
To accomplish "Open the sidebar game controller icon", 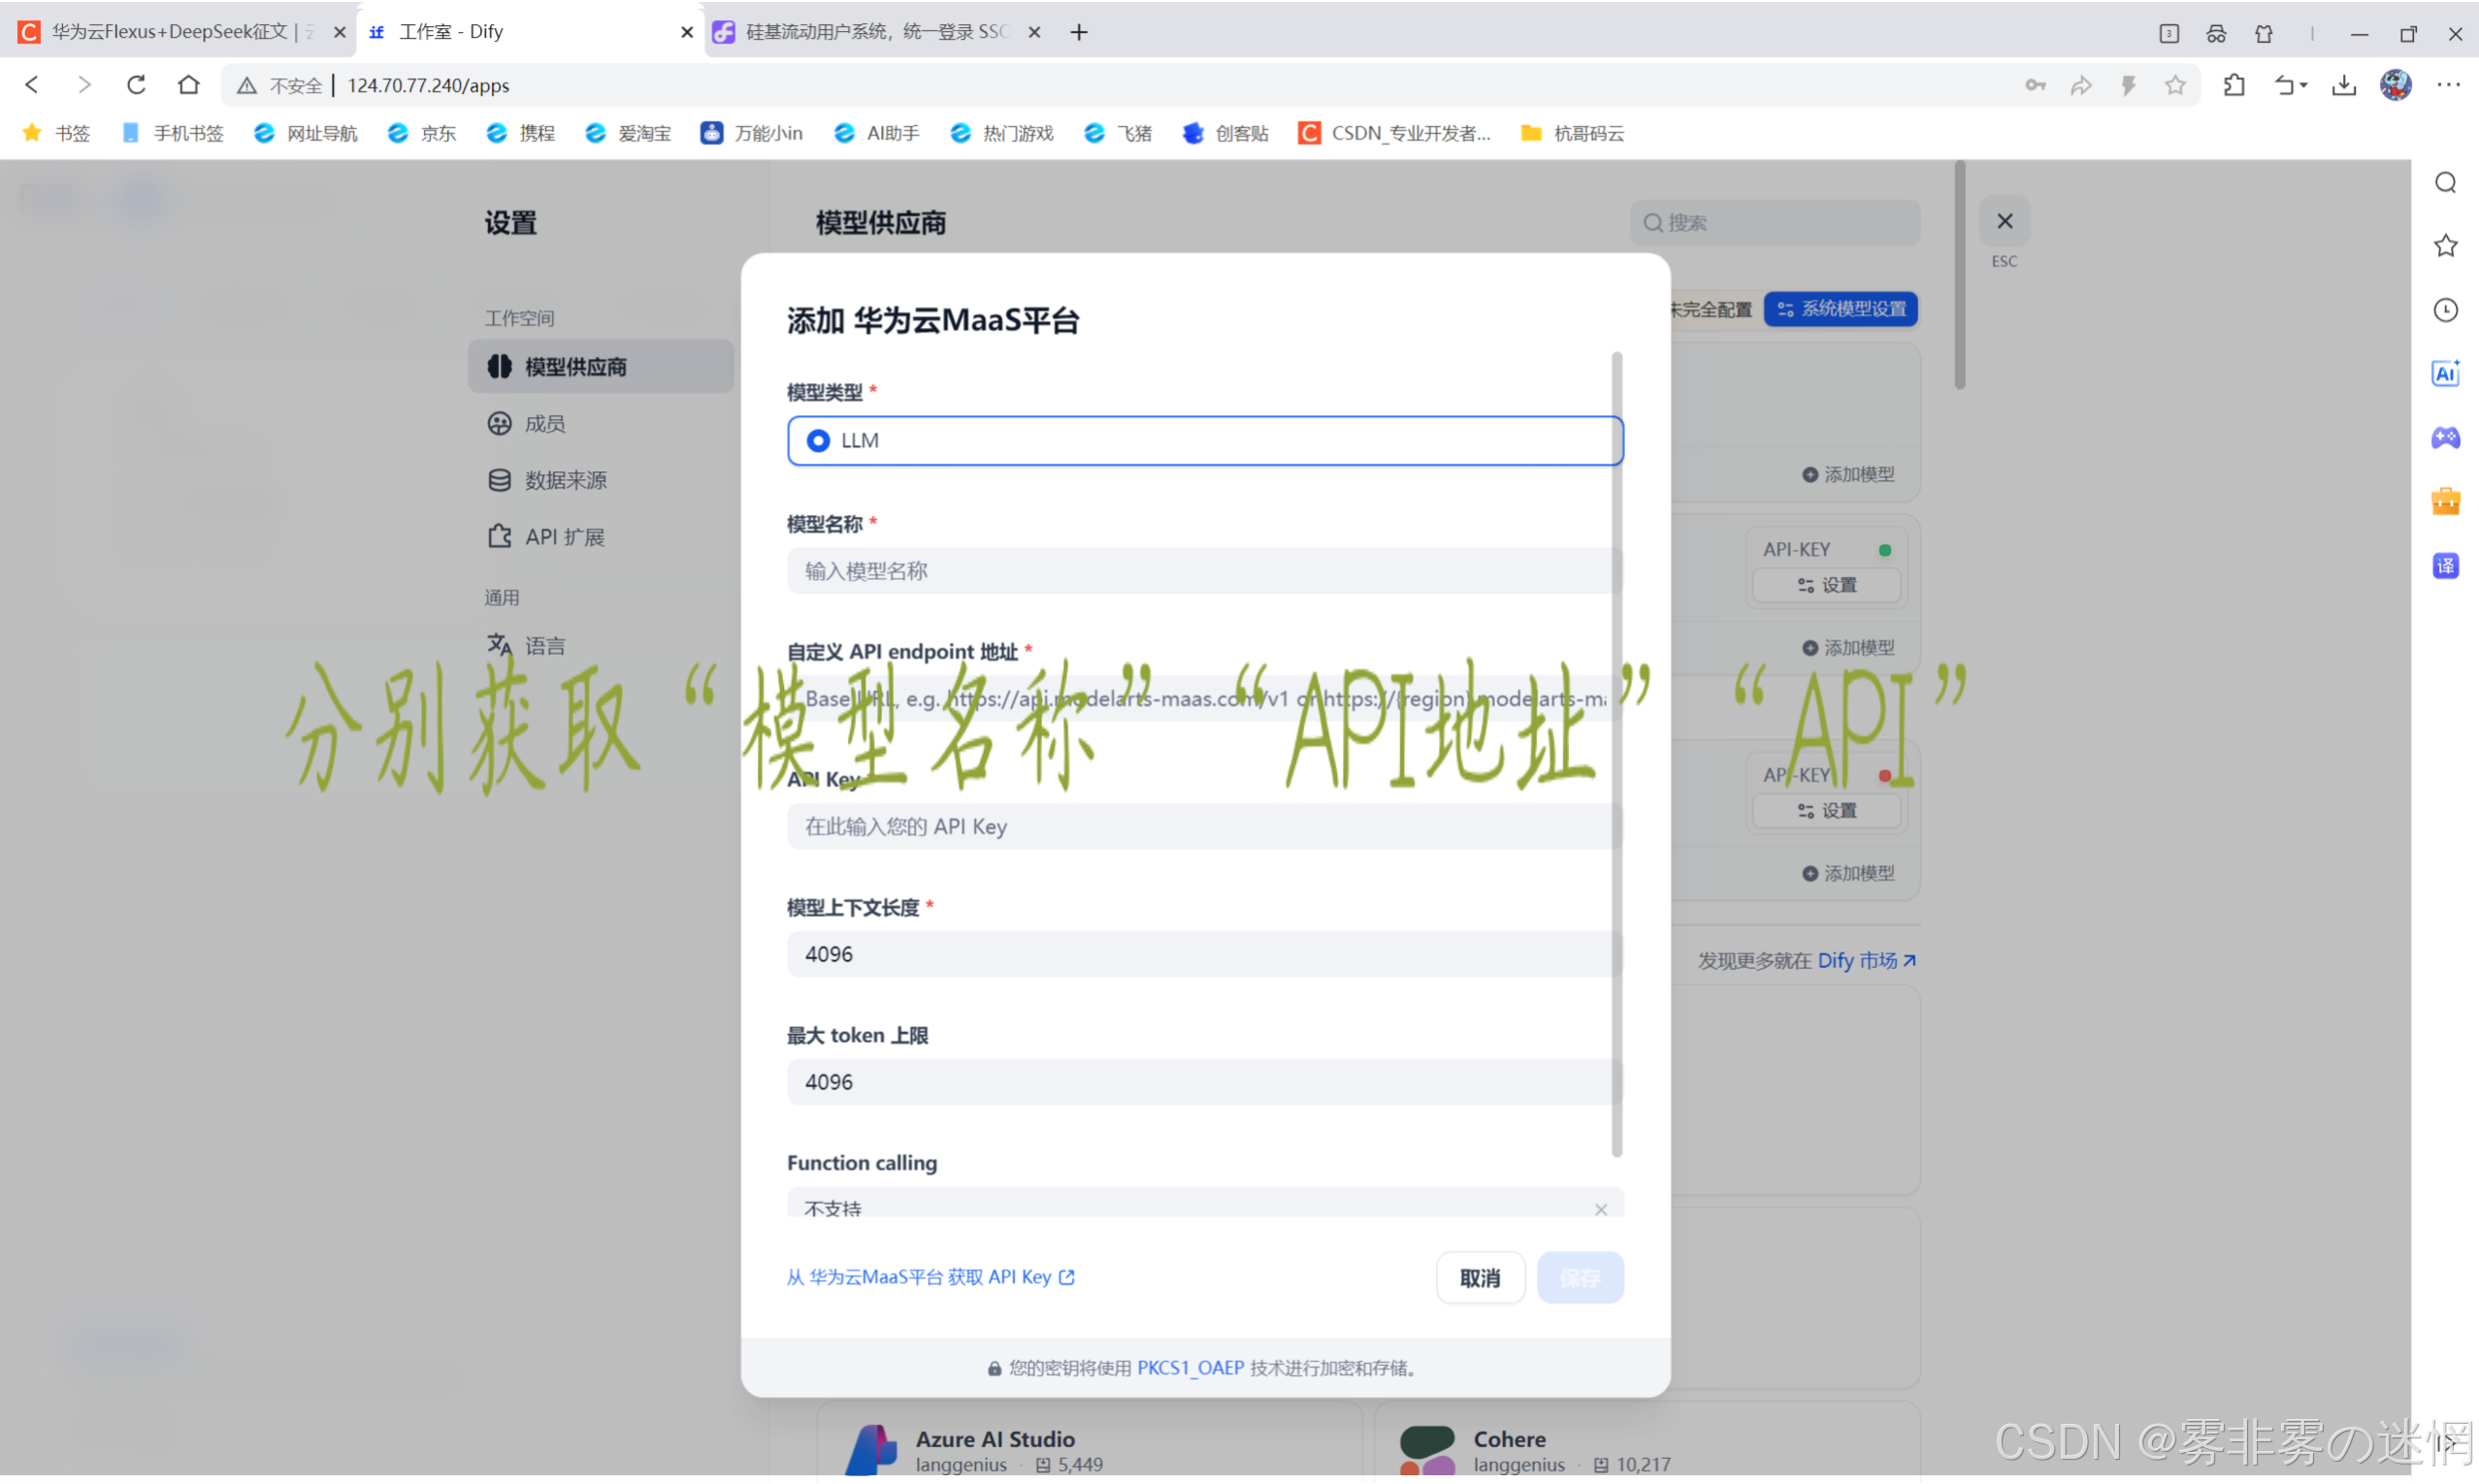I will (2445, 438).
